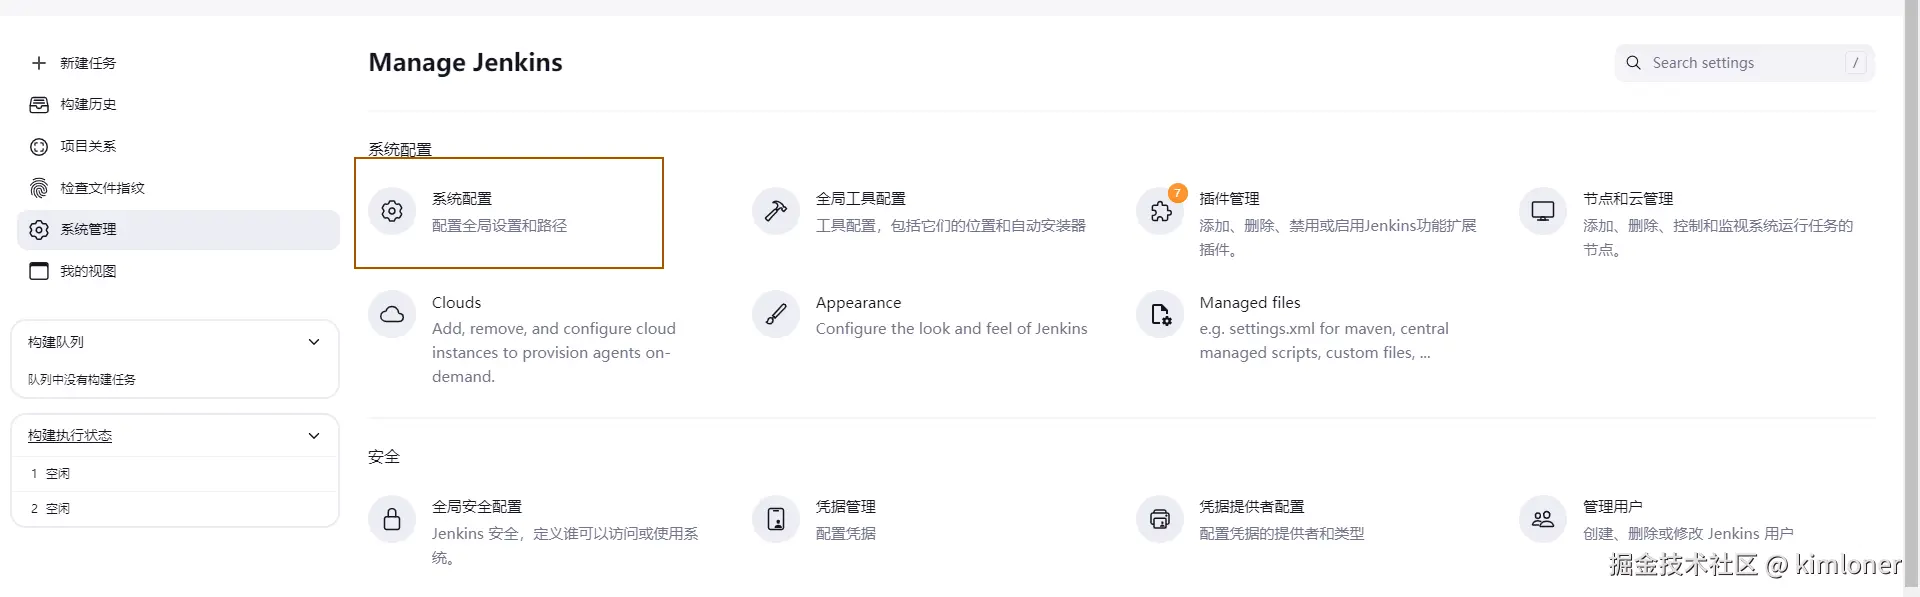The image size is (1920, 597).
Task: Click the 构建执行状态 header link
Action: (70, 436)
